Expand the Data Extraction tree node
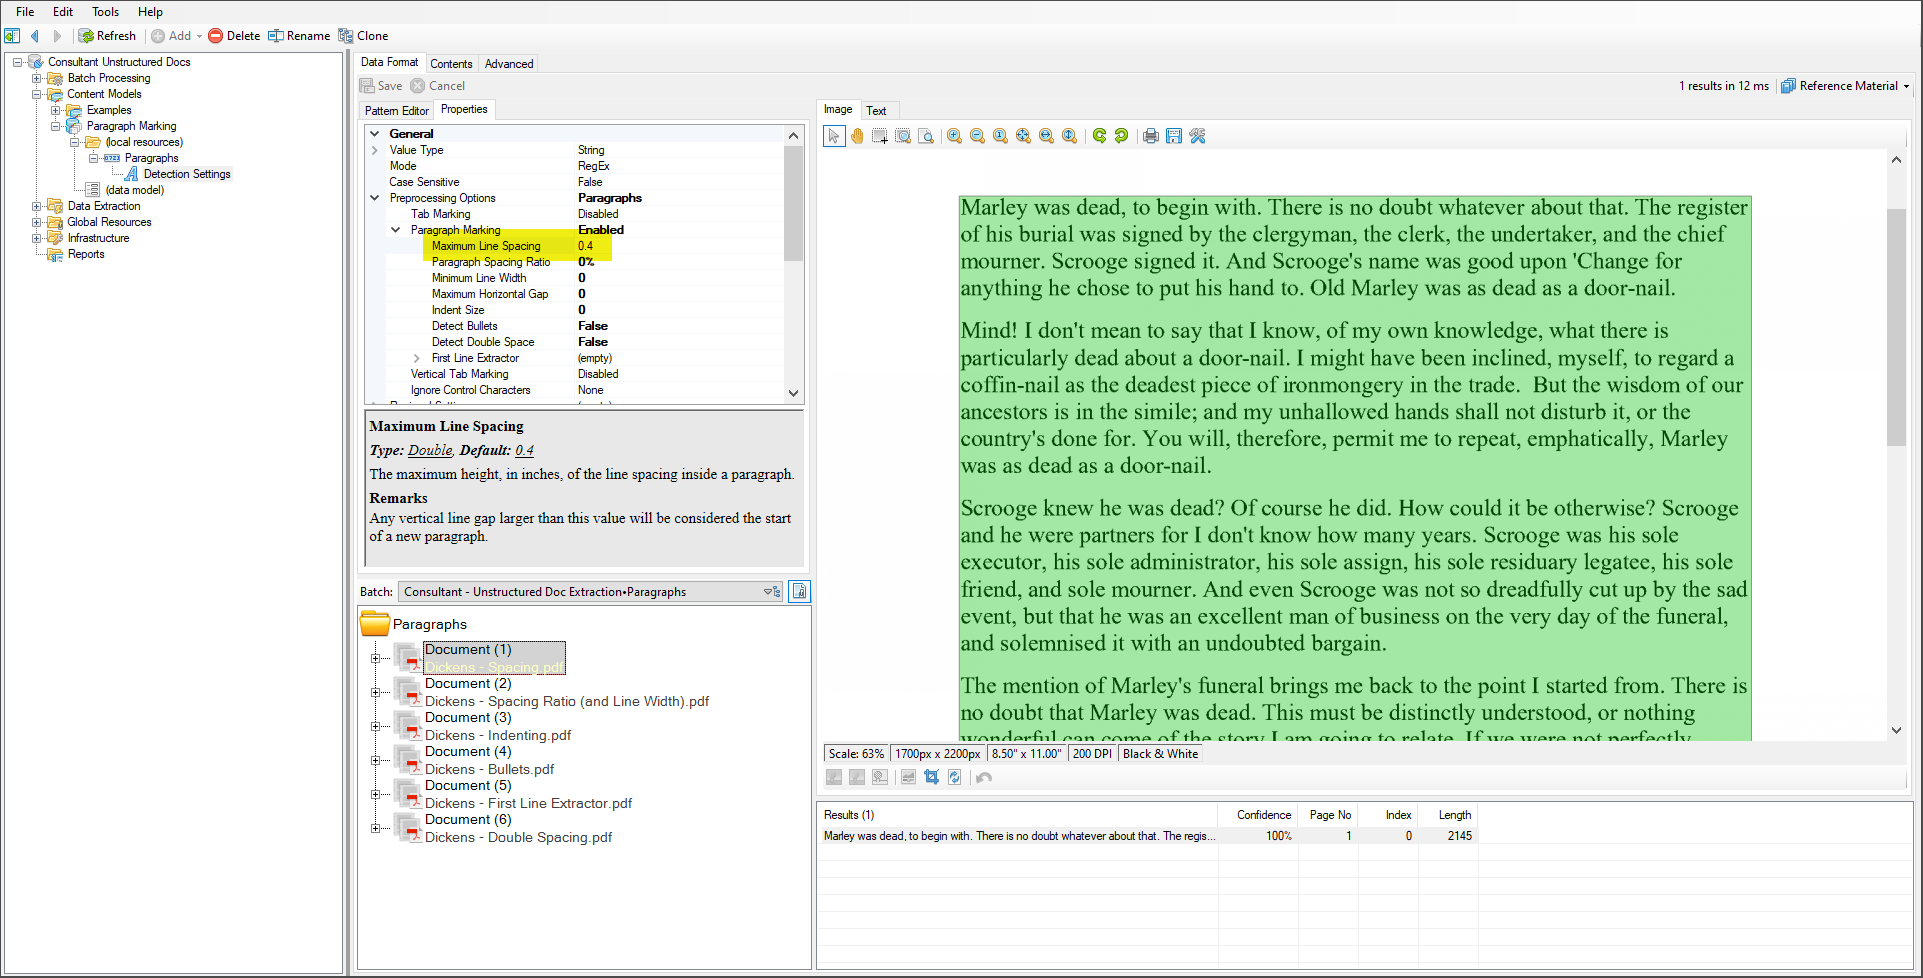Image resolution: width=1923 pixels, height=978 pixels. click(37, 206)
